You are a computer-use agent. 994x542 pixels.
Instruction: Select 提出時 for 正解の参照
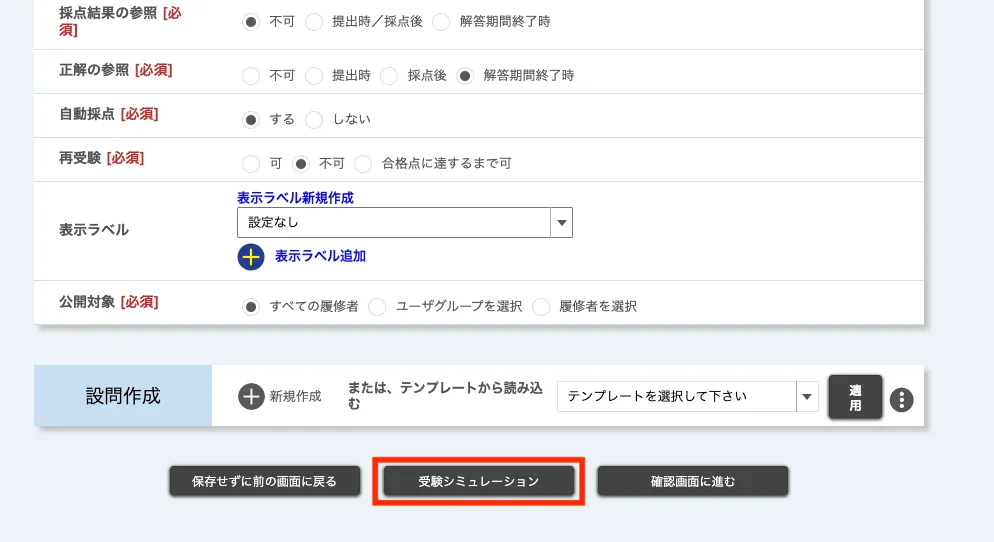click(x=314, y=75)
